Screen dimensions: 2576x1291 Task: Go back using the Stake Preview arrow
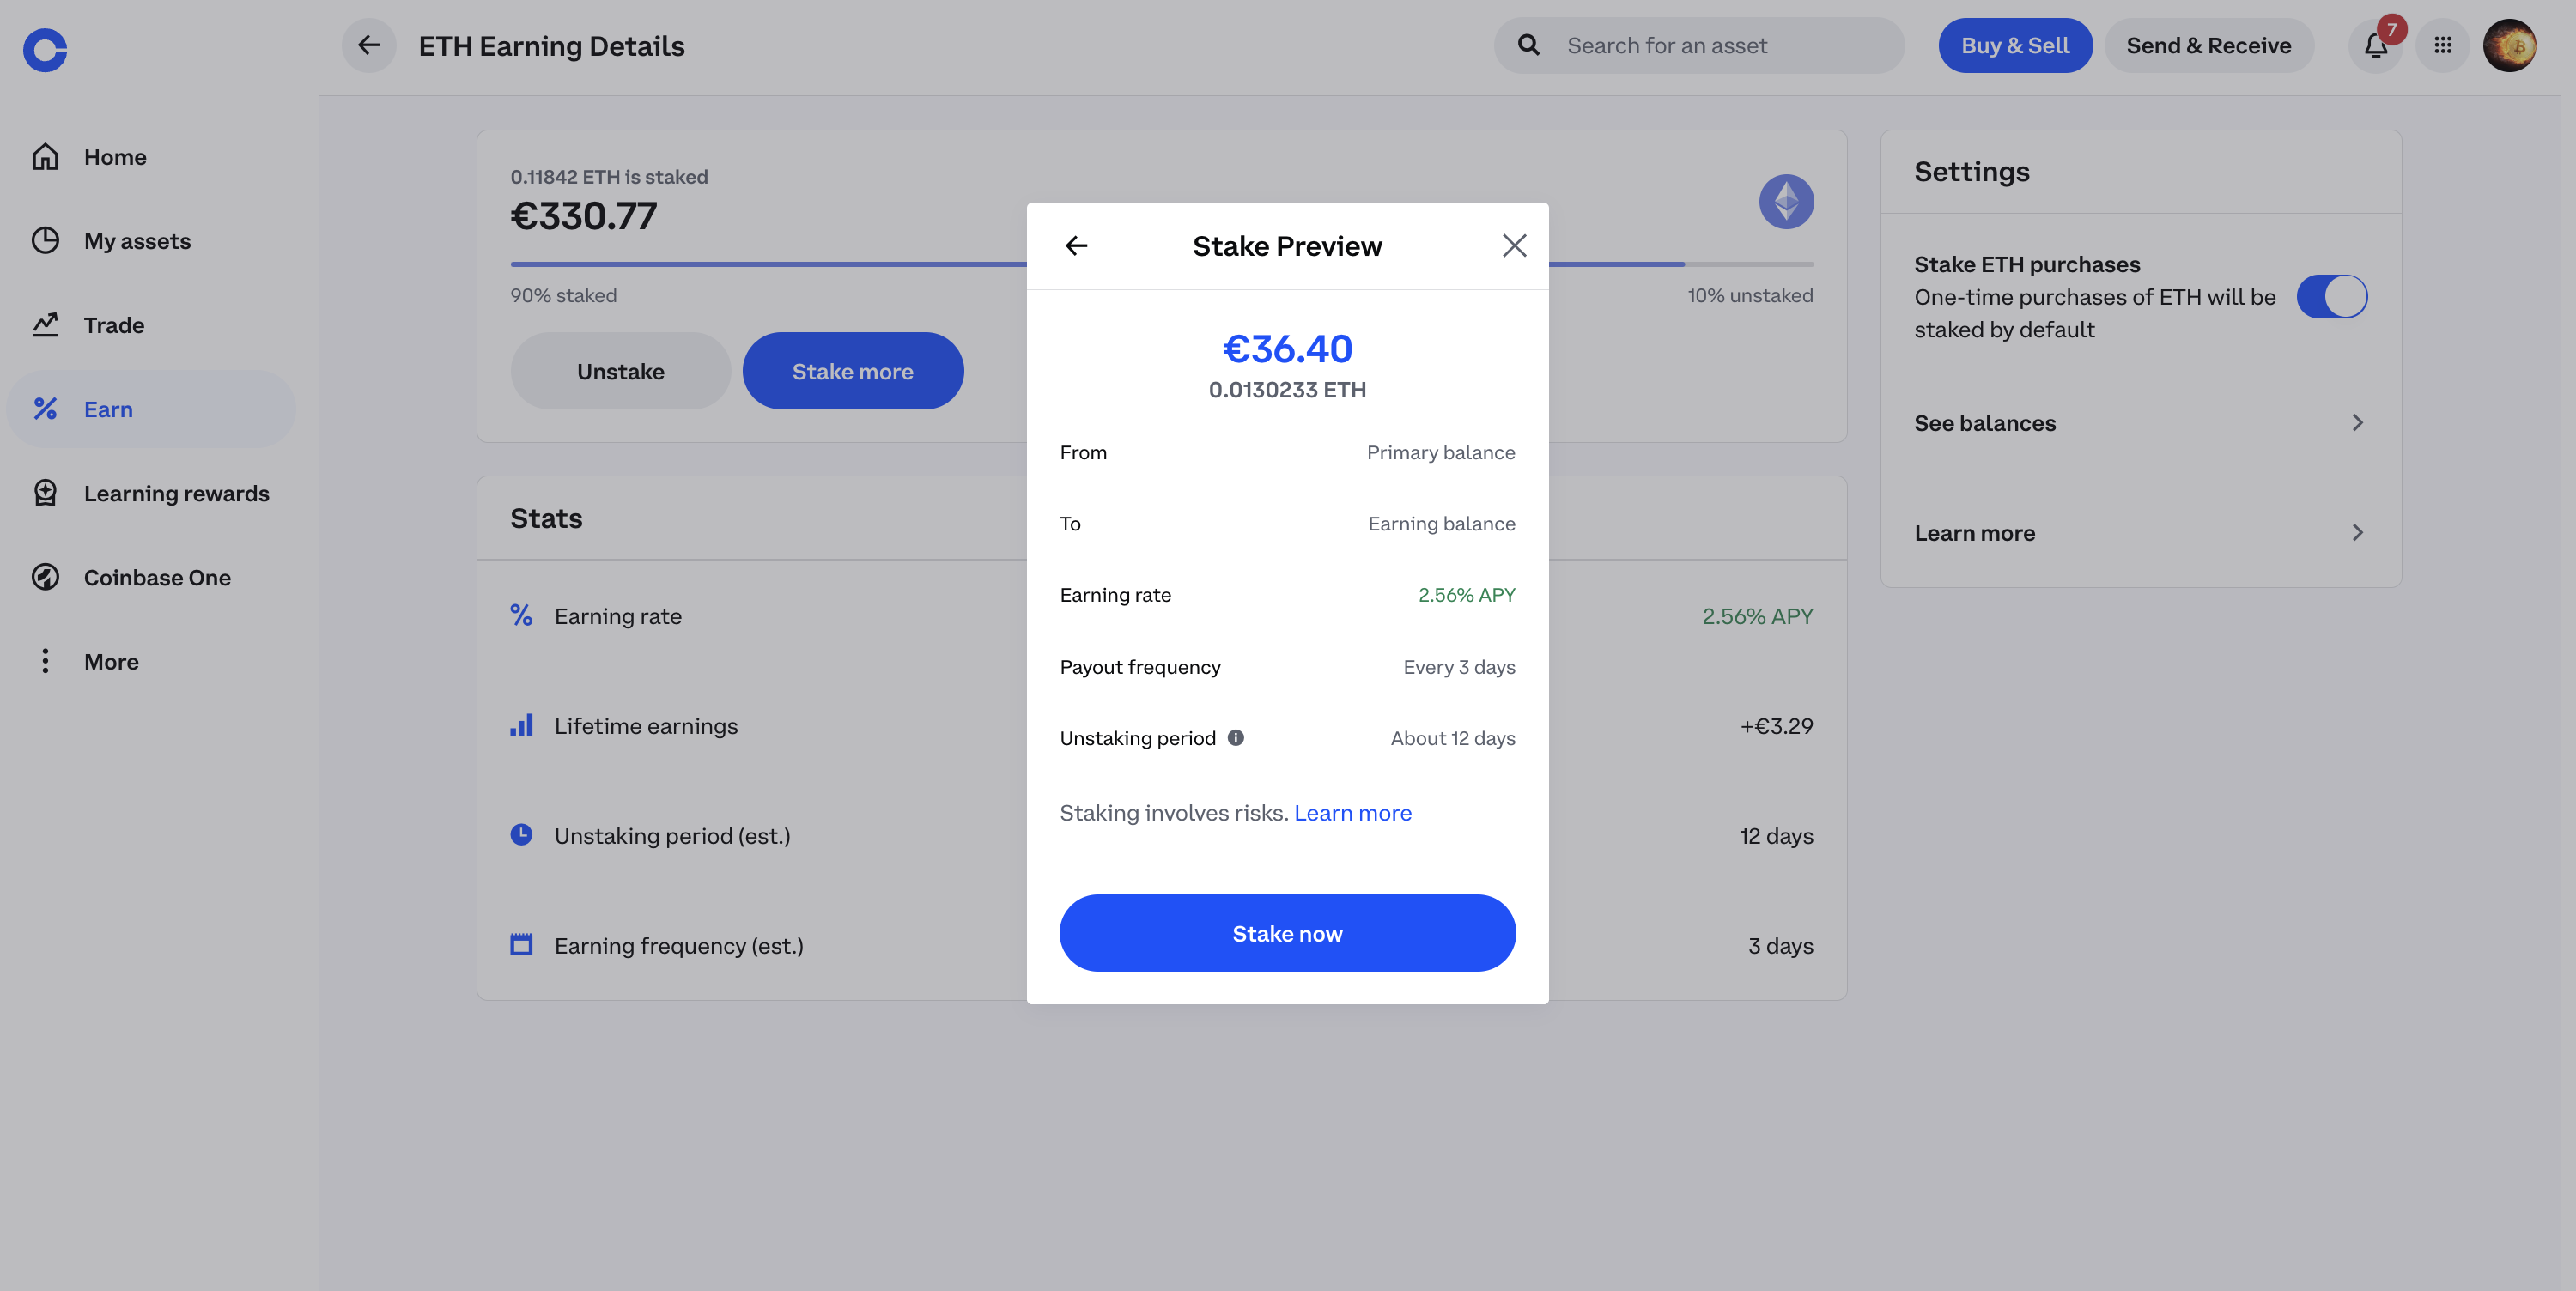point(1076,246)
